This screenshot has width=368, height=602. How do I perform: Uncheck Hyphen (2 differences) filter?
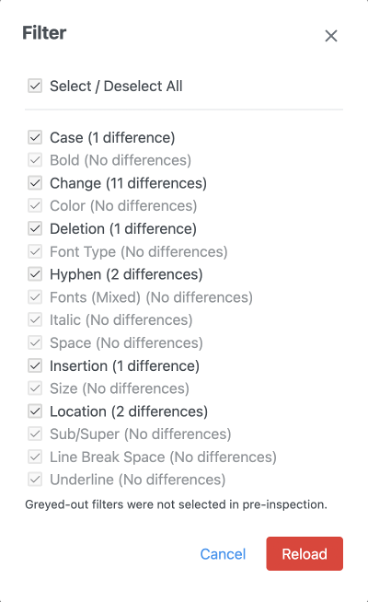pyautogui.click(x=35, y=275)
